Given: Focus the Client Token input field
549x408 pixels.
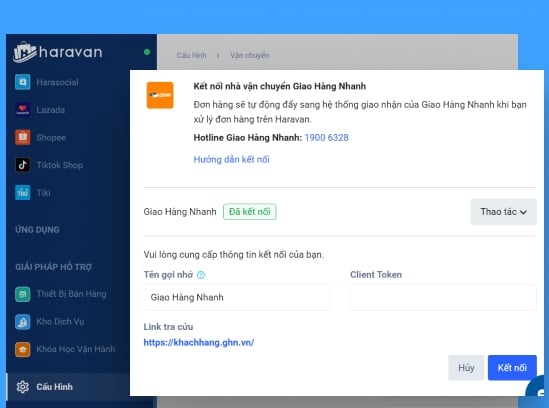Looking at the screenshot, I should click(443, 297).
